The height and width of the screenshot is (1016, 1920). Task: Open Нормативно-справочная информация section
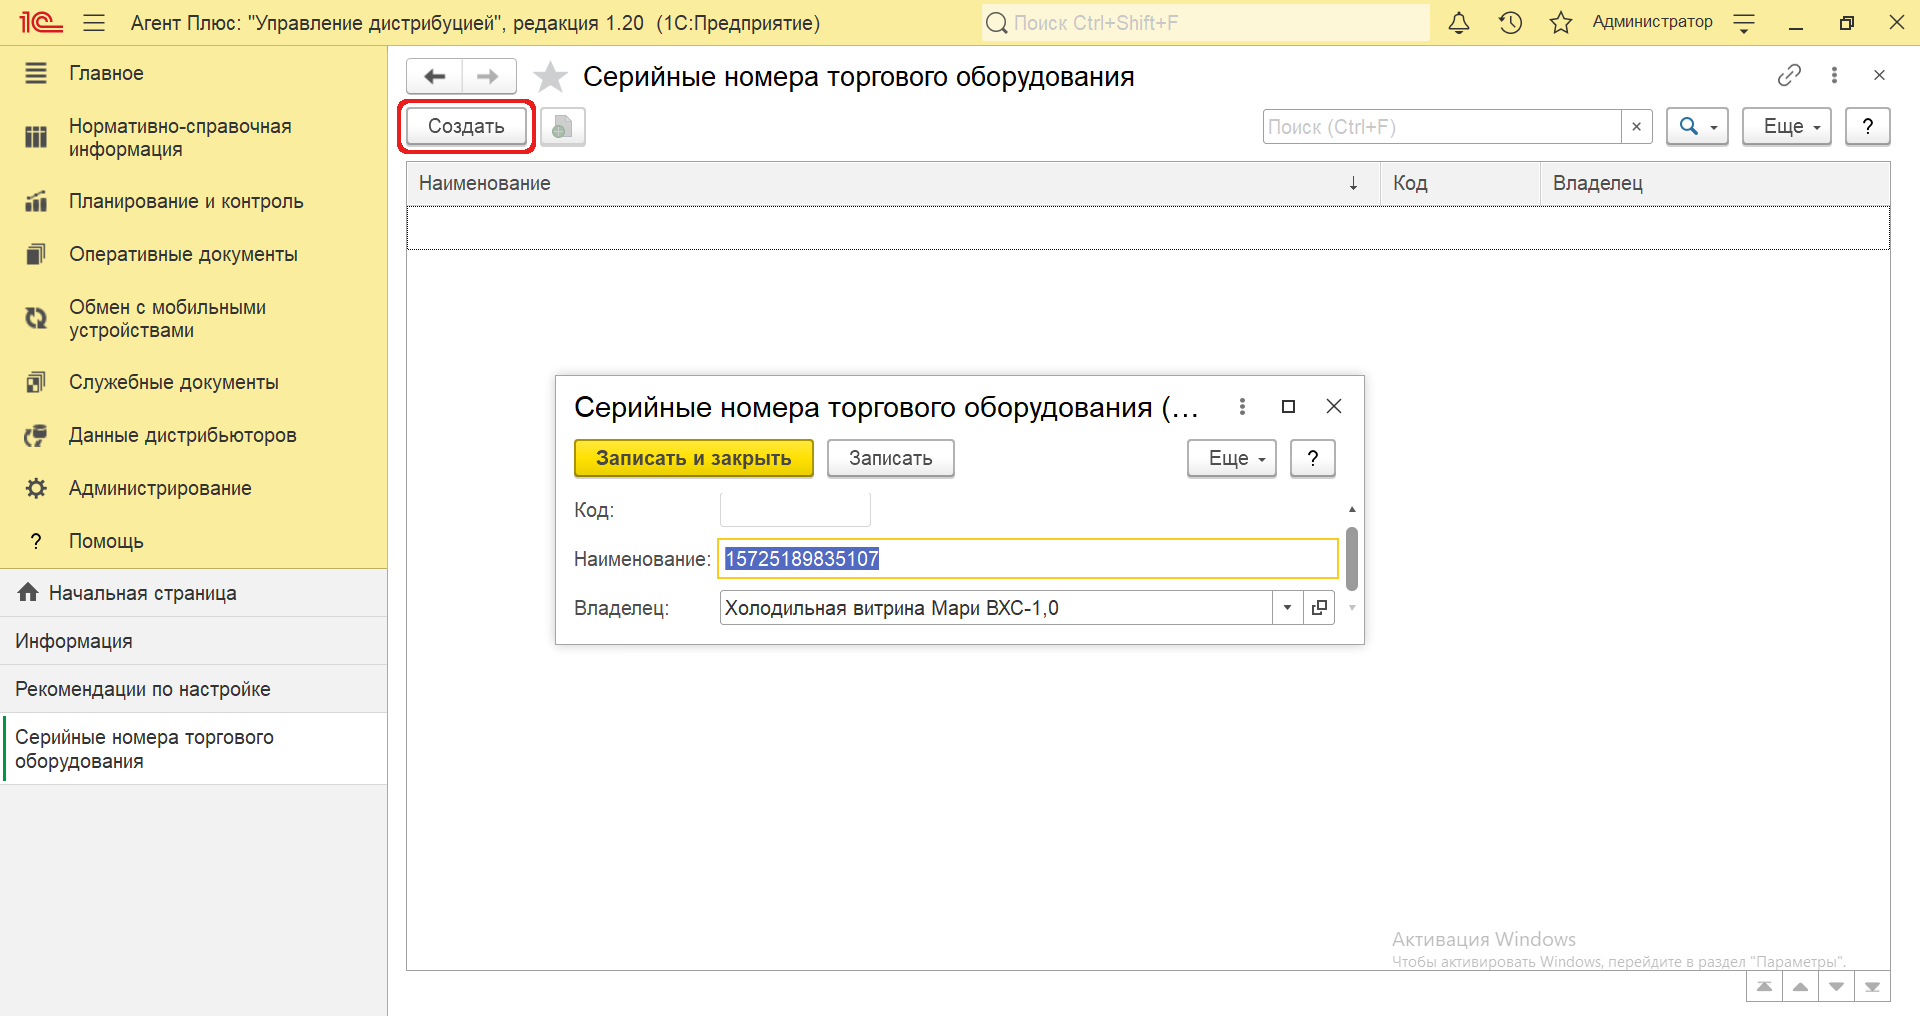click(193, 138)
